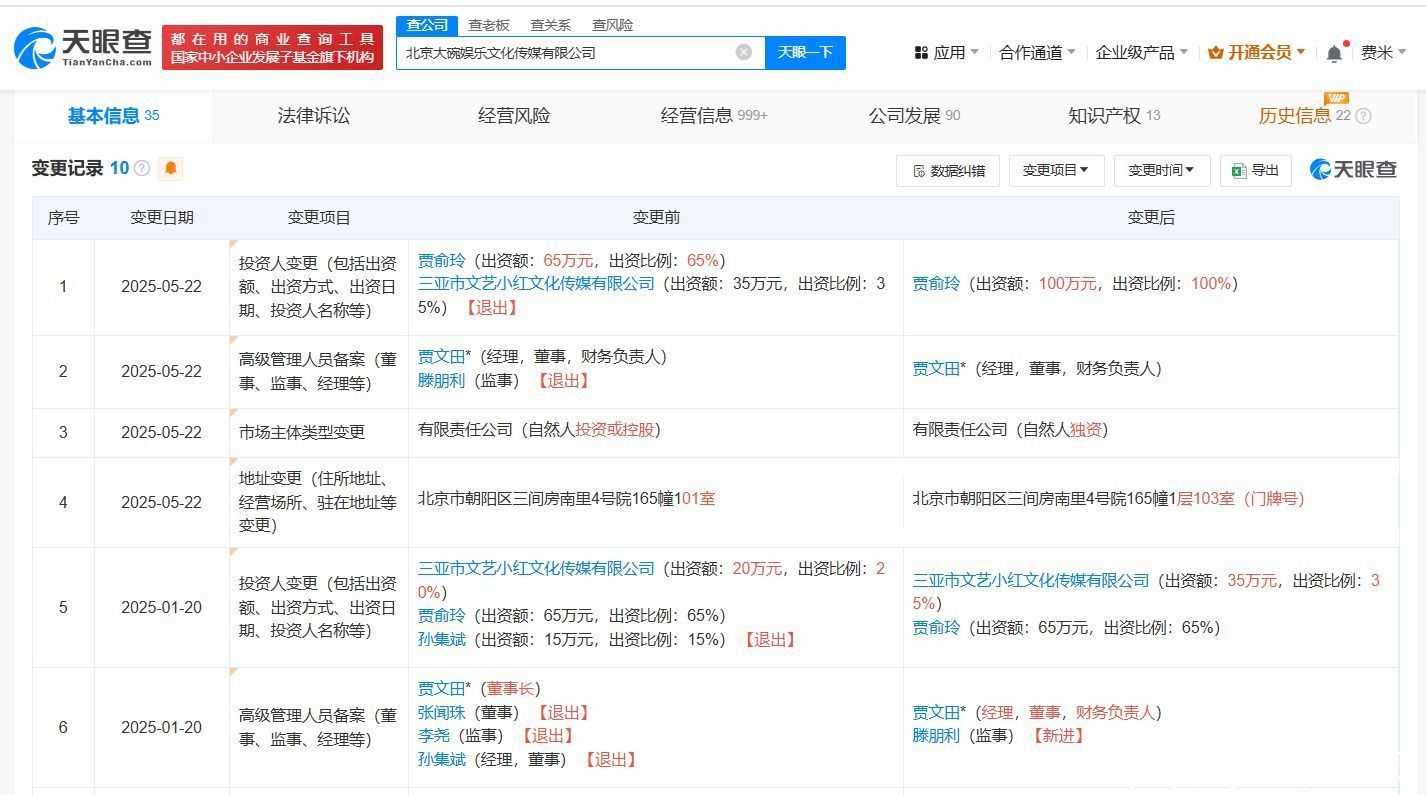Screen dimensions: 1426x795
Task: Click the help icon next to 历史信息 22
Action: [1363, 116]
